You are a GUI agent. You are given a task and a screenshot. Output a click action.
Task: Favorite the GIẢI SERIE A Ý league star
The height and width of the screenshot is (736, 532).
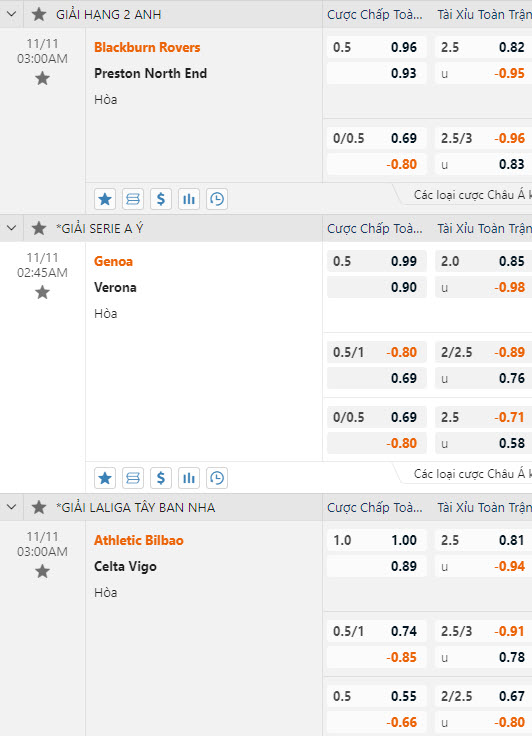click(39, 228)
